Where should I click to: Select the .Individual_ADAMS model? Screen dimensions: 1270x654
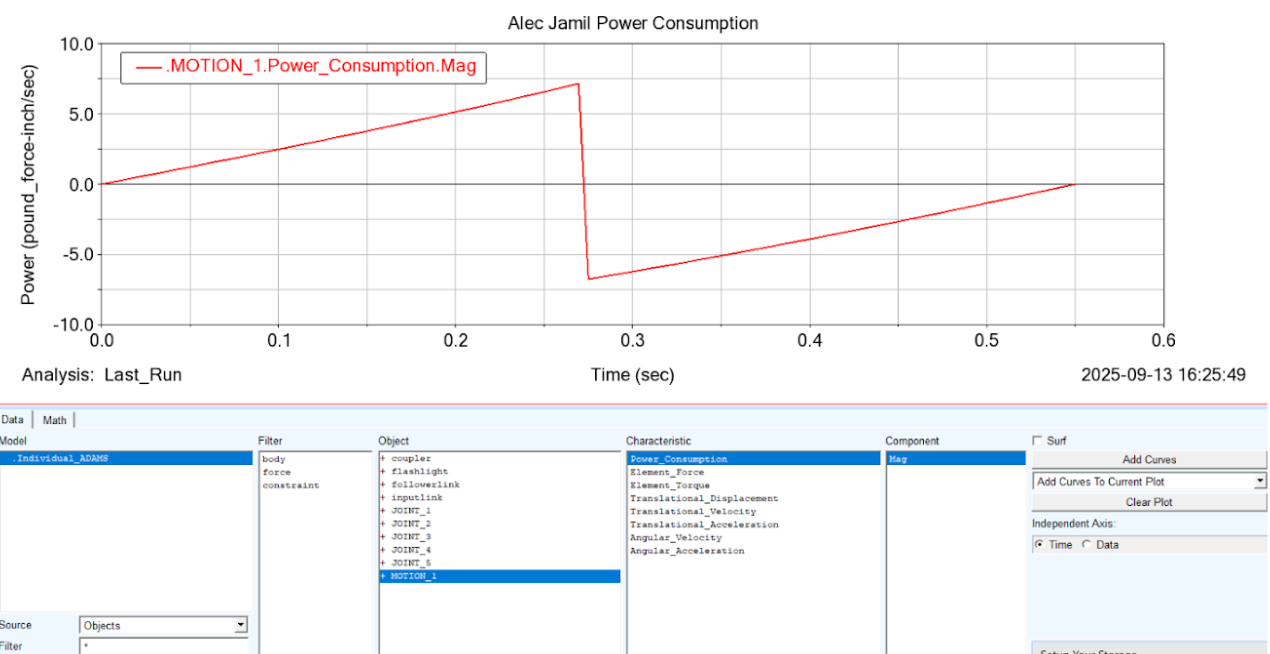pyautogui.click(x=127, y=458)
